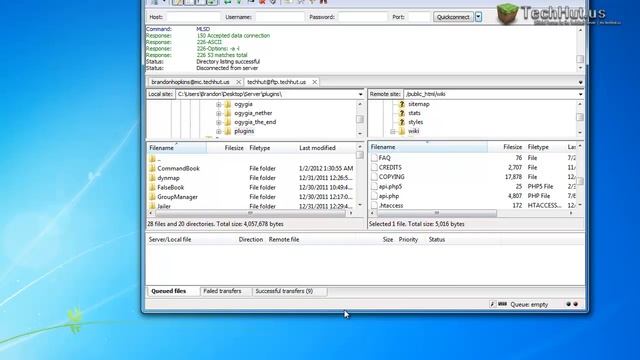
Task: Click the question-mark folder icon beside styles
Action: click(x=402, y=122)
